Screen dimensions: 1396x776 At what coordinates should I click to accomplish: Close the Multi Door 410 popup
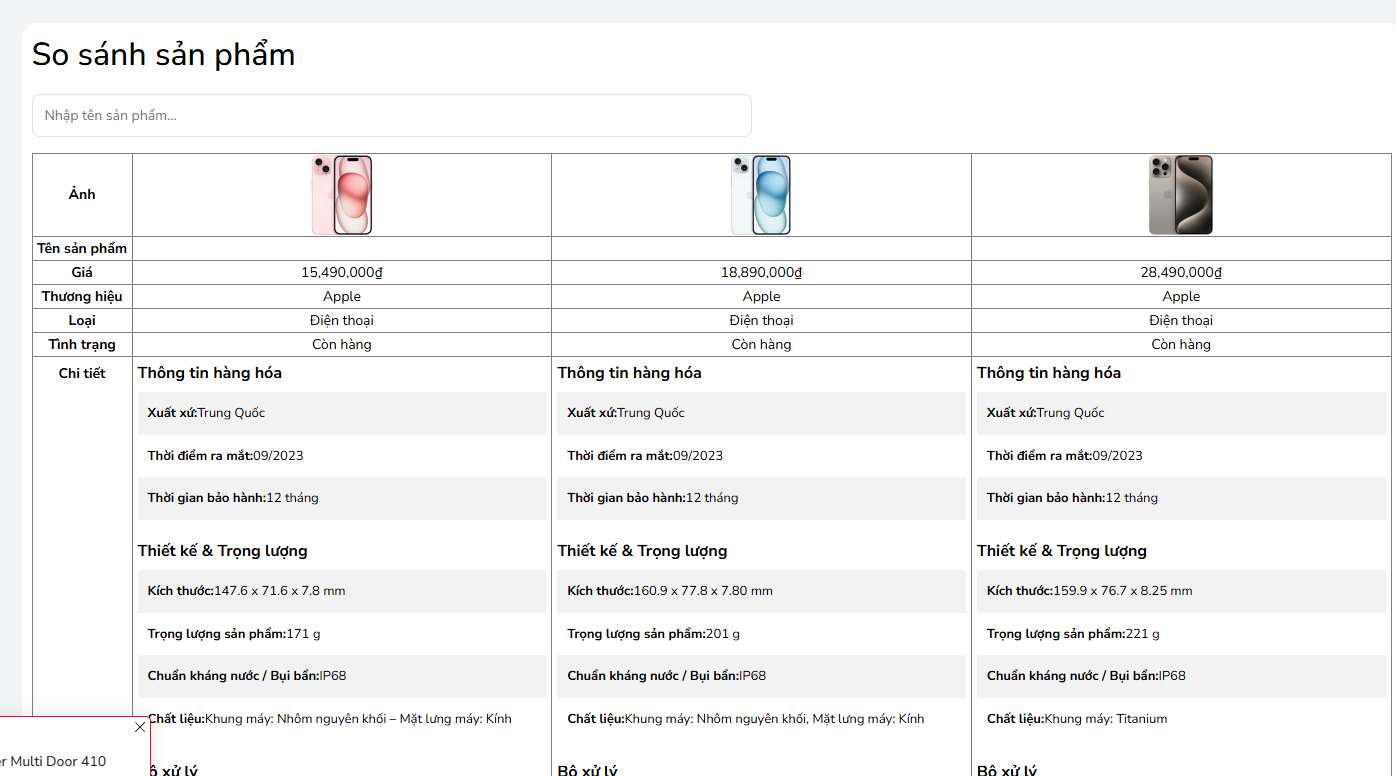click(x=140, y=727)
